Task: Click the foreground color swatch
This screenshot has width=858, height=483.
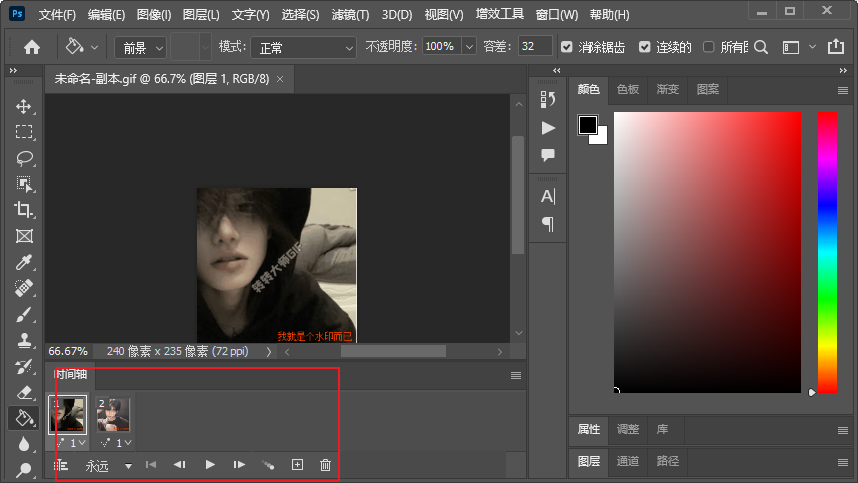Action: click(x=588, y=125)
